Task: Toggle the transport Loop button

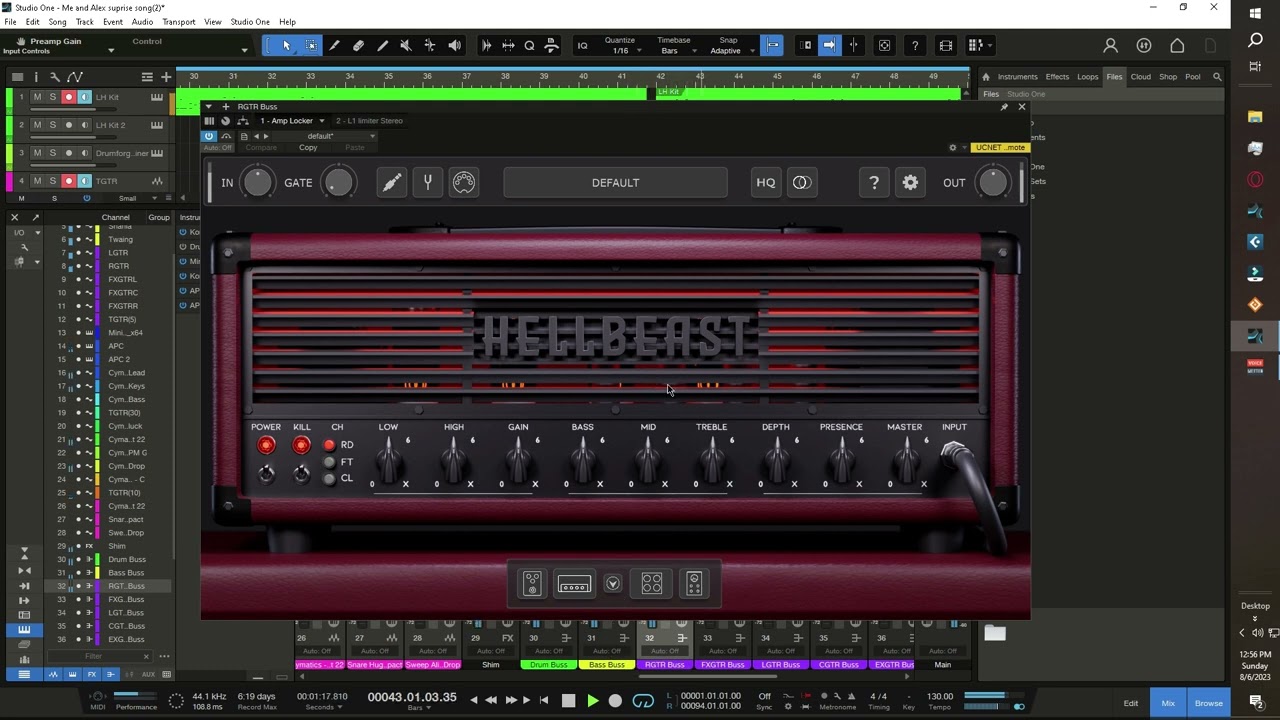Action: point(643,701)
